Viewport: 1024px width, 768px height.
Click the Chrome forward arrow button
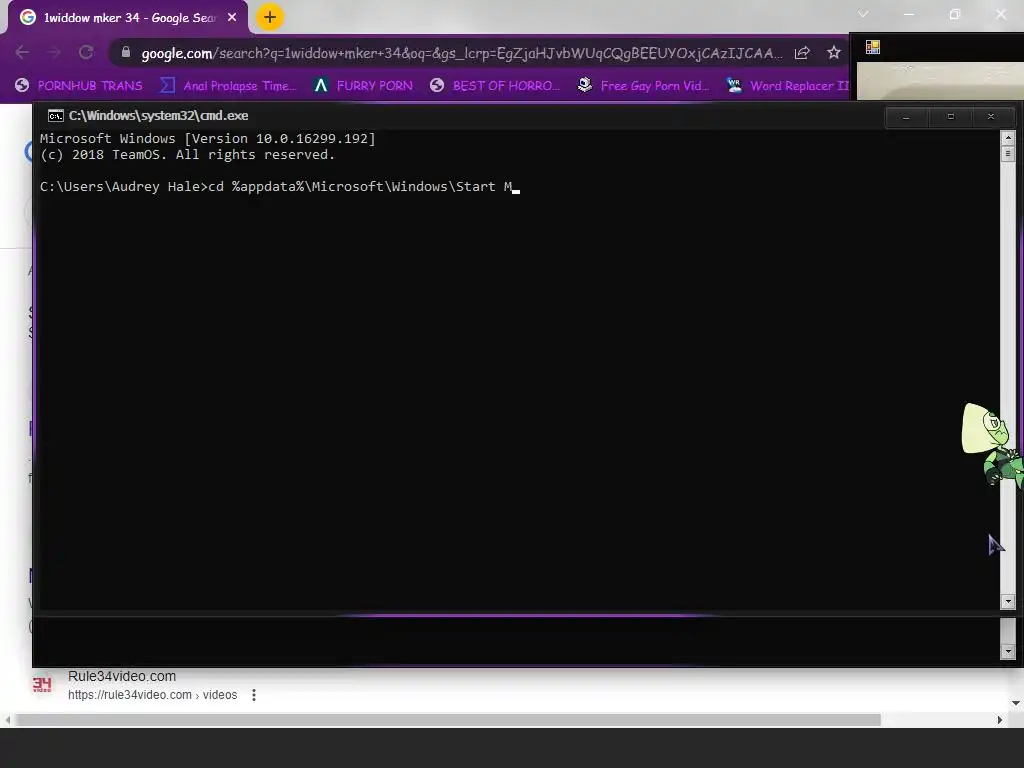click(x=54, y=52)
